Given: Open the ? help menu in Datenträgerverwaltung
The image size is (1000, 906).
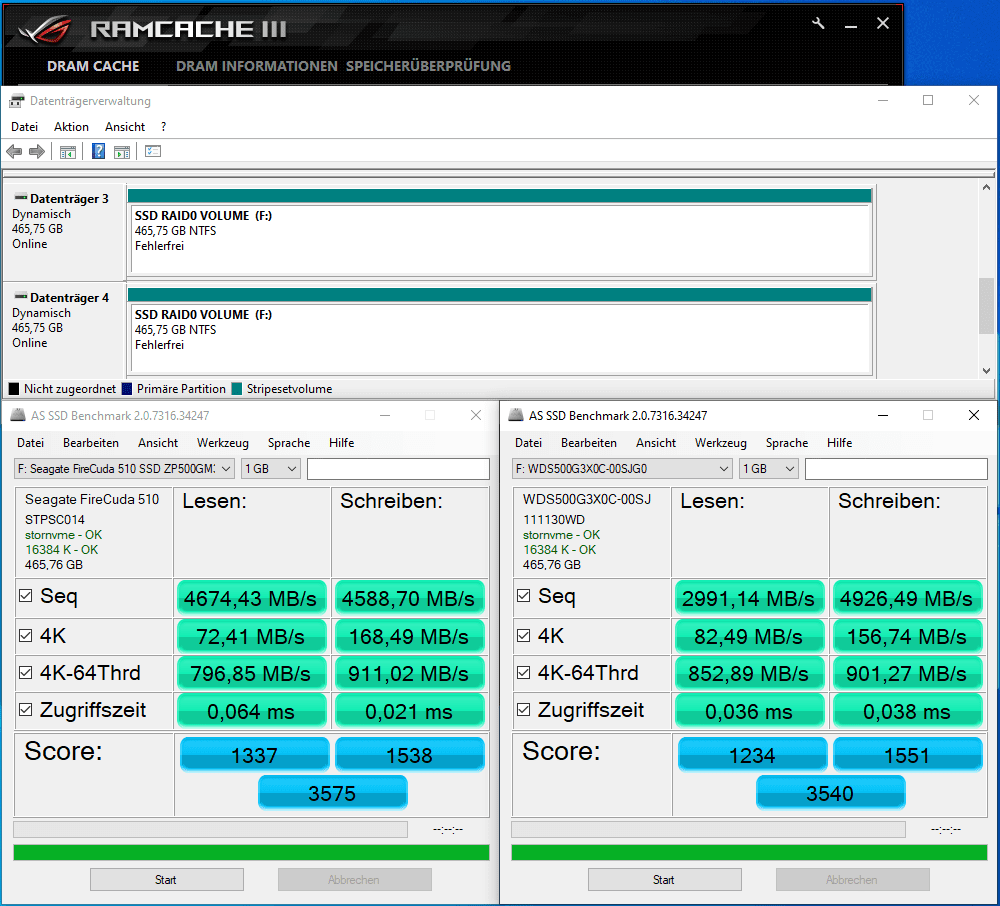Looking at the screenshot, I should (x=164, y=127).
